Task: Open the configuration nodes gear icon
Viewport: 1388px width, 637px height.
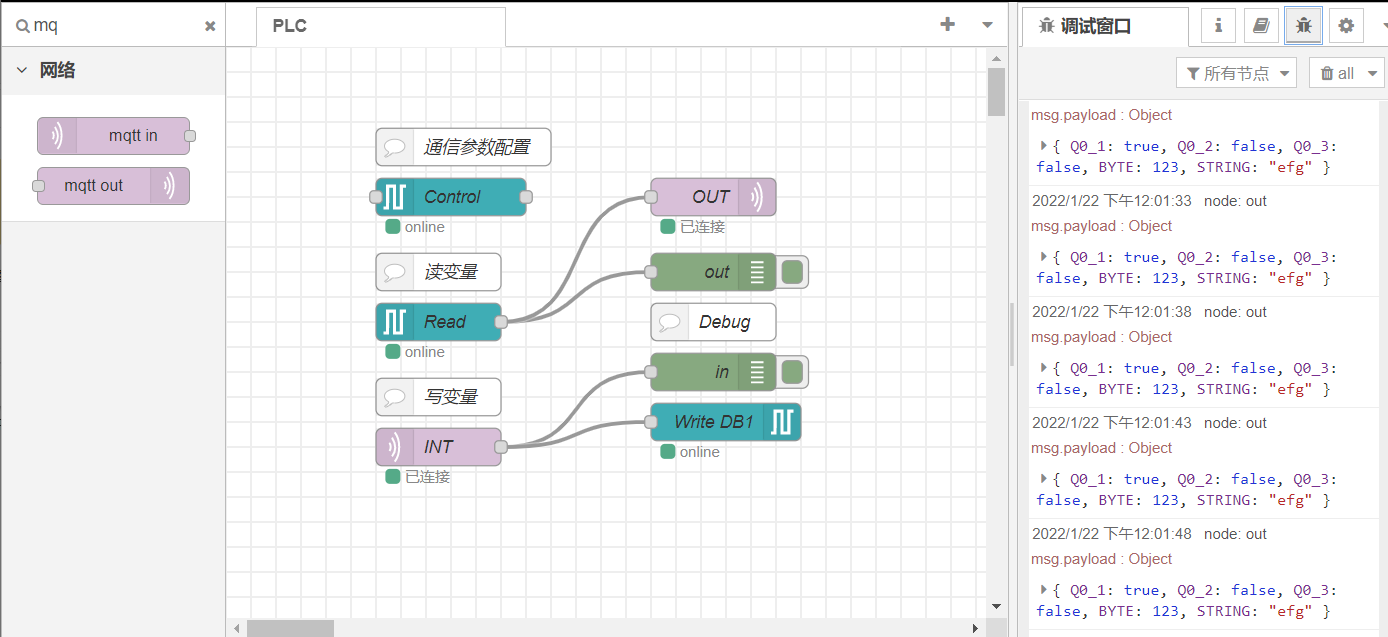Action: [1345, 25]
